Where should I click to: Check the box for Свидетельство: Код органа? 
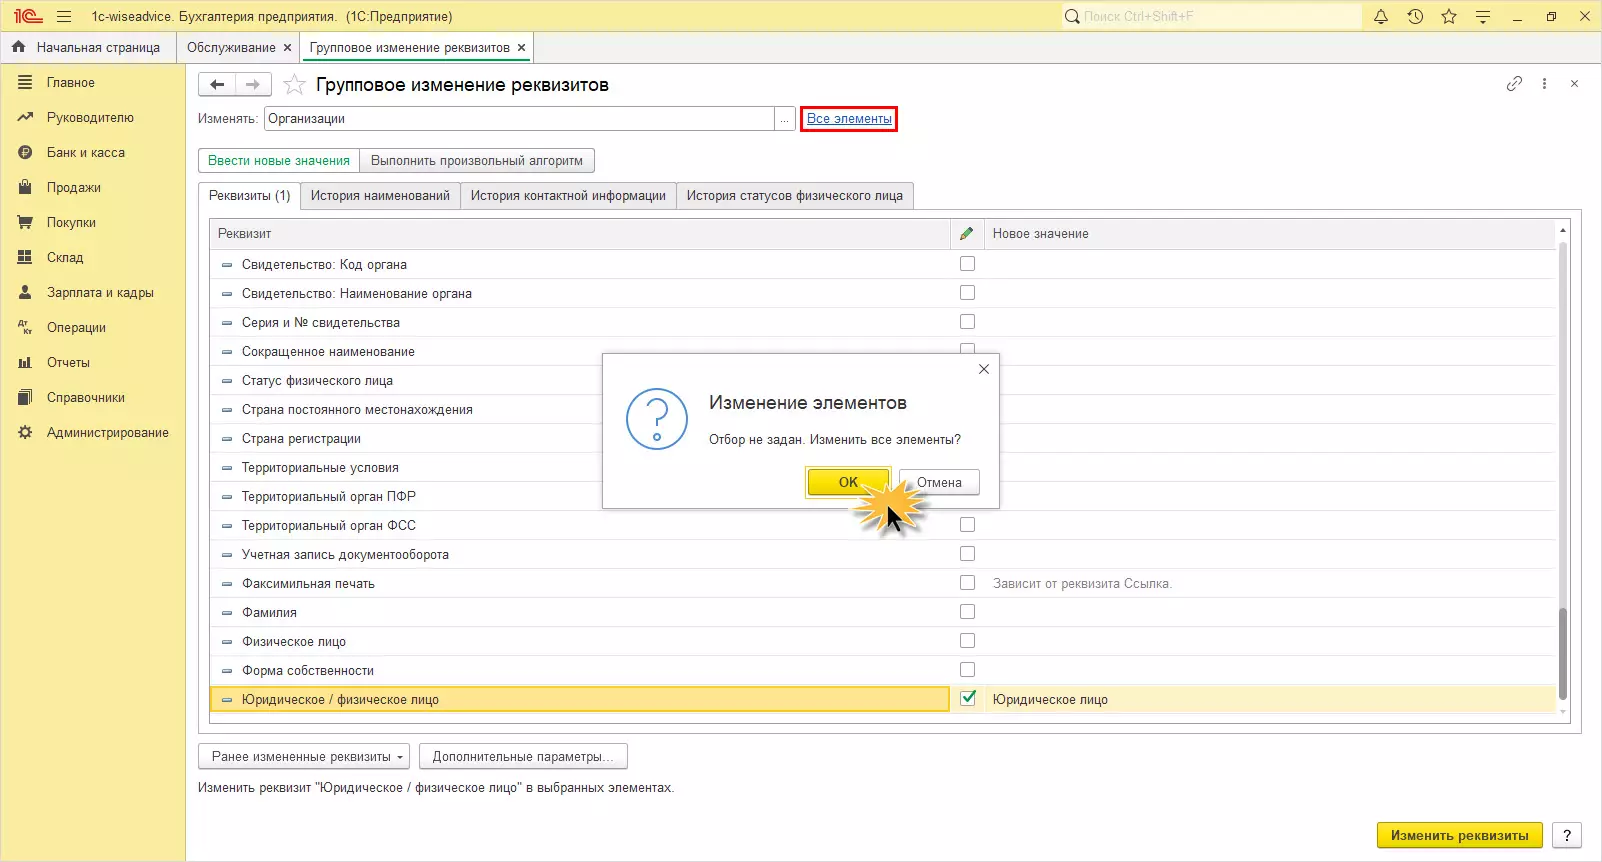[967, 264]
